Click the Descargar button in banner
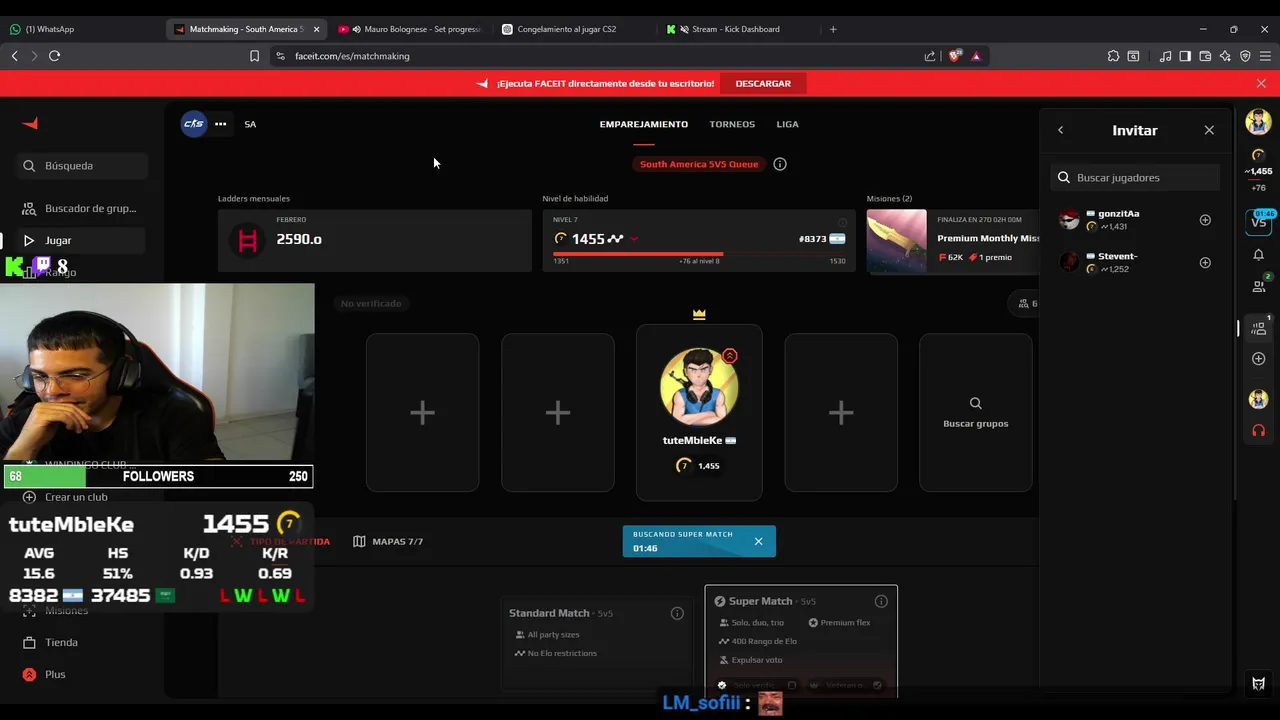 click(x=763, y=83)
